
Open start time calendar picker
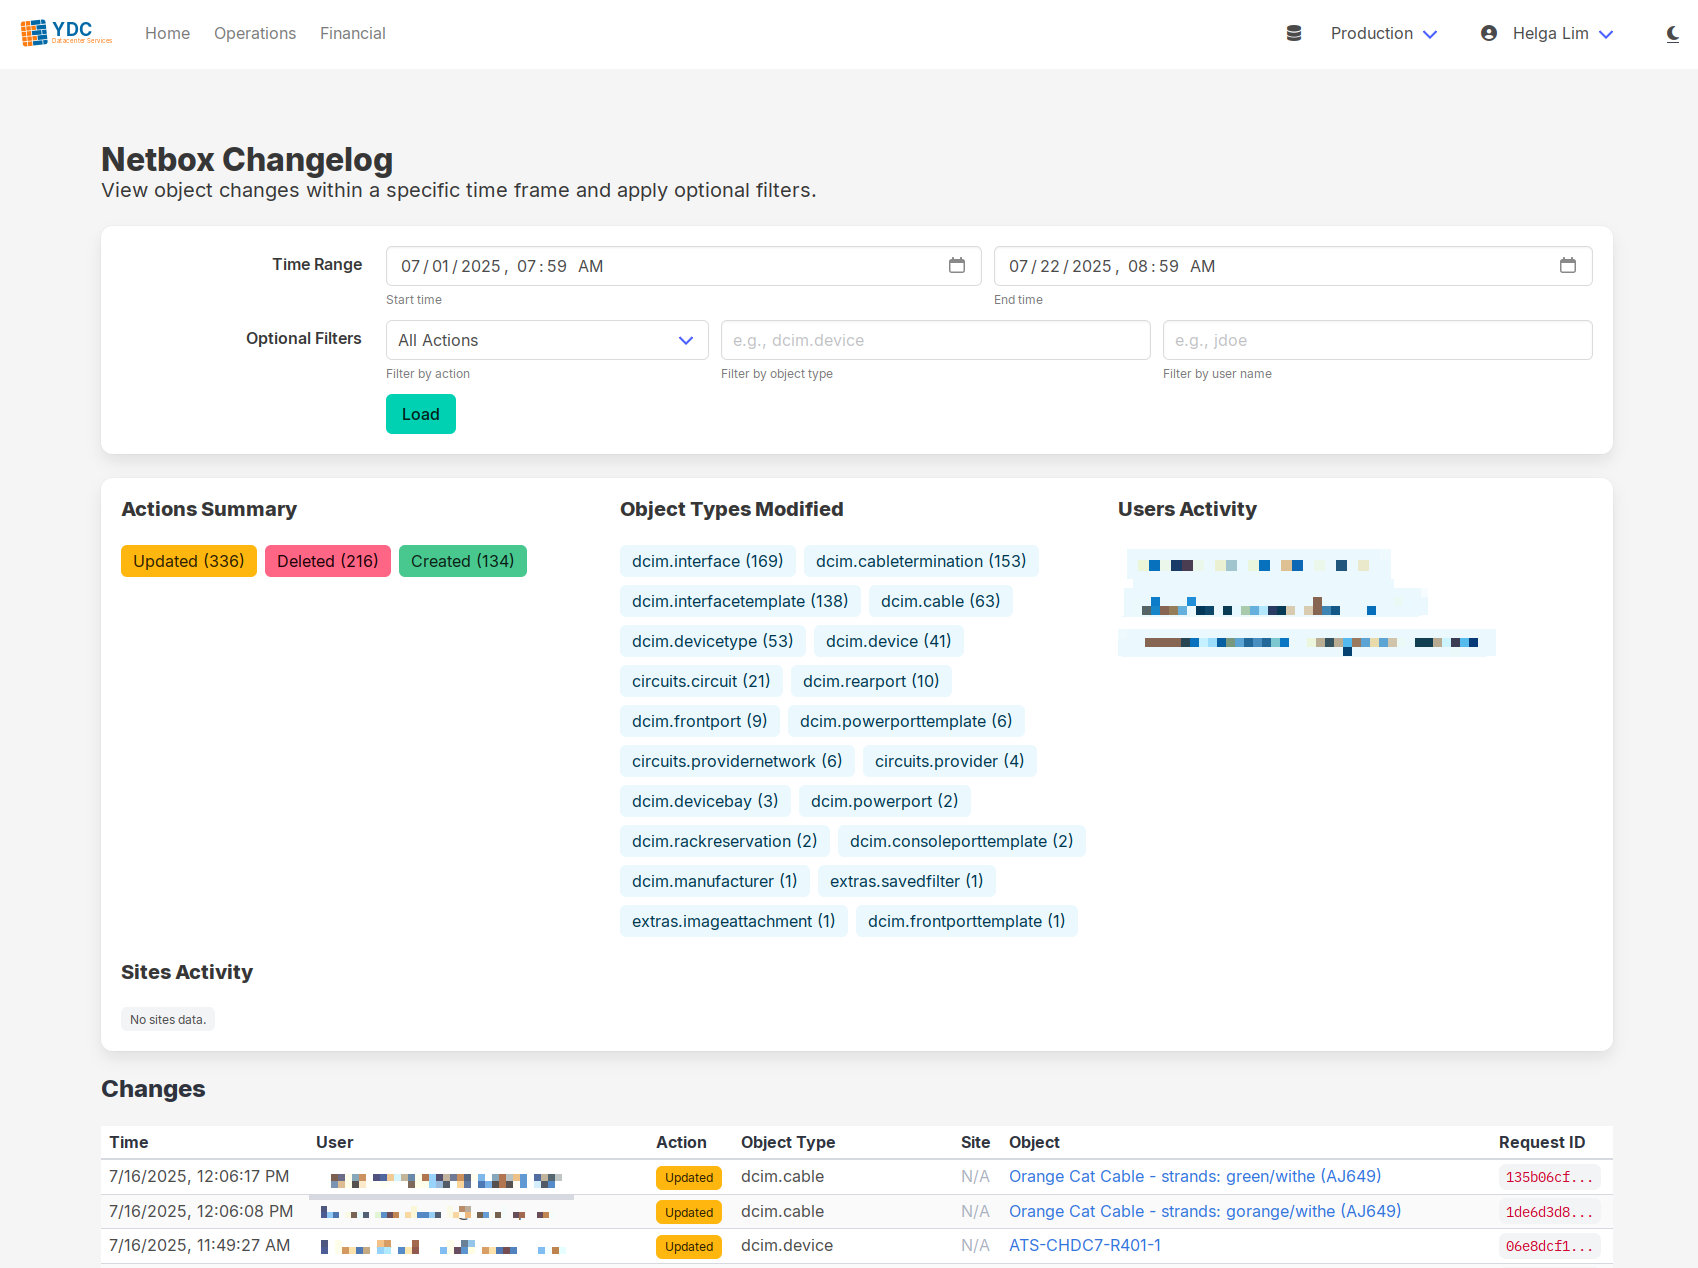(x=957, y=265)
